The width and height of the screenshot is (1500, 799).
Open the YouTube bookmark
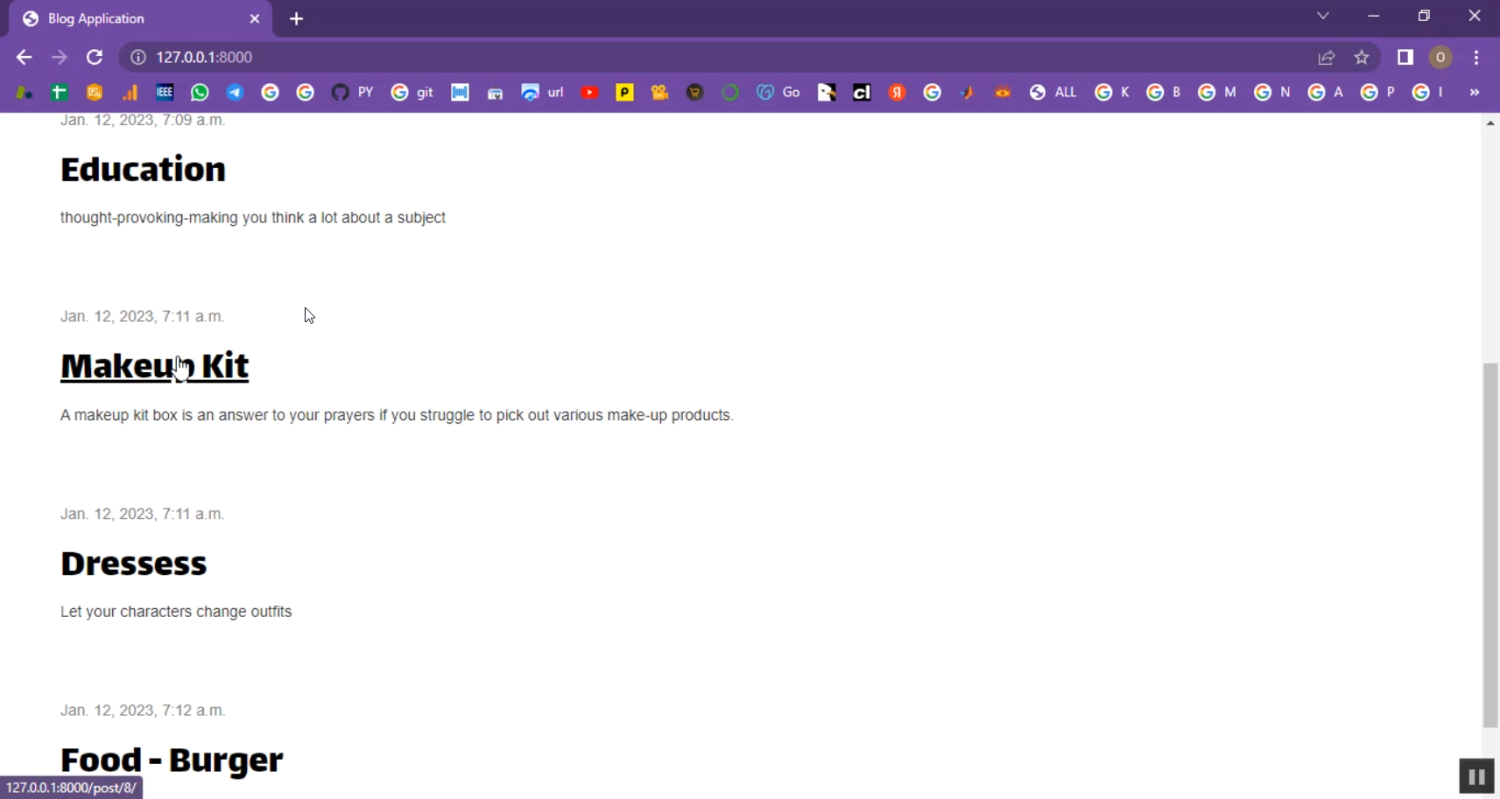click(590, 92)
